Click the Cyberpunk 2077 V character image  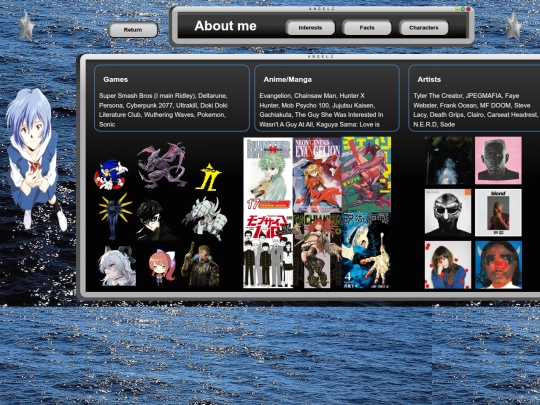[x=200, y=264]
